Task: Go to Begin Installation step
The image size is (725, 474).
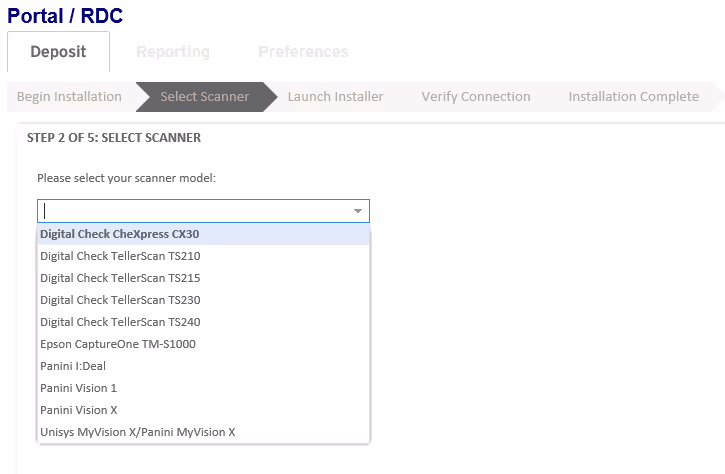Action: click(69, 97)
